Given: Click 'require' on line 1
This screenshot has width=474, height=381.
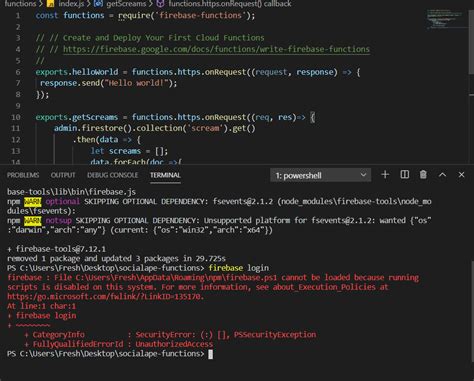Looking at the screenshot, I should point(135,15).
